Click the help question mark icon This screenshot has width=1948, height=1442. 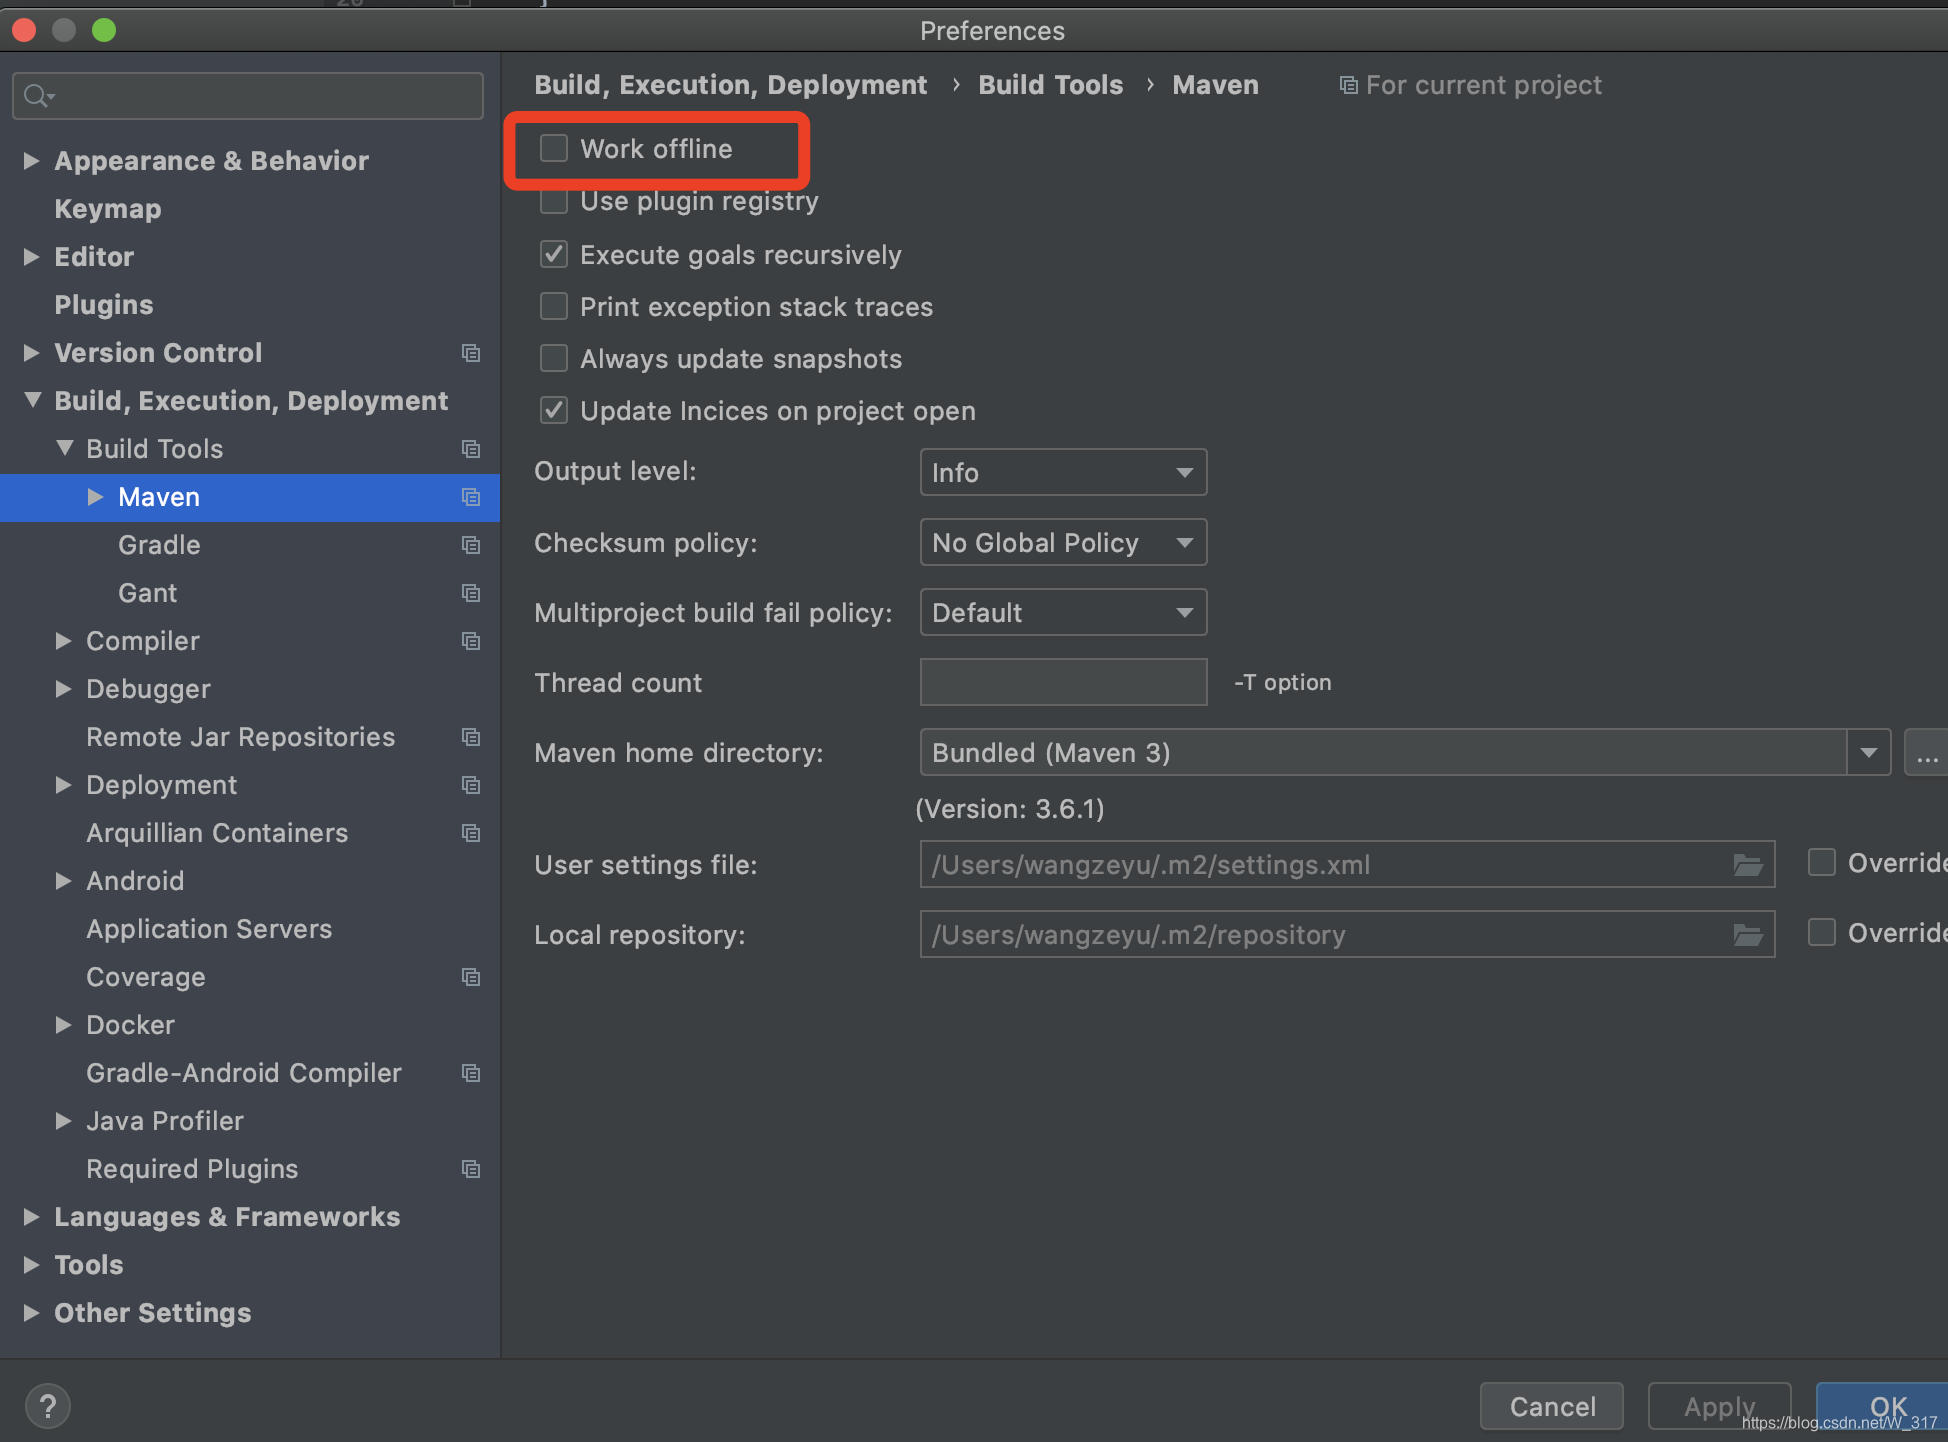(x=47, y=1406)
